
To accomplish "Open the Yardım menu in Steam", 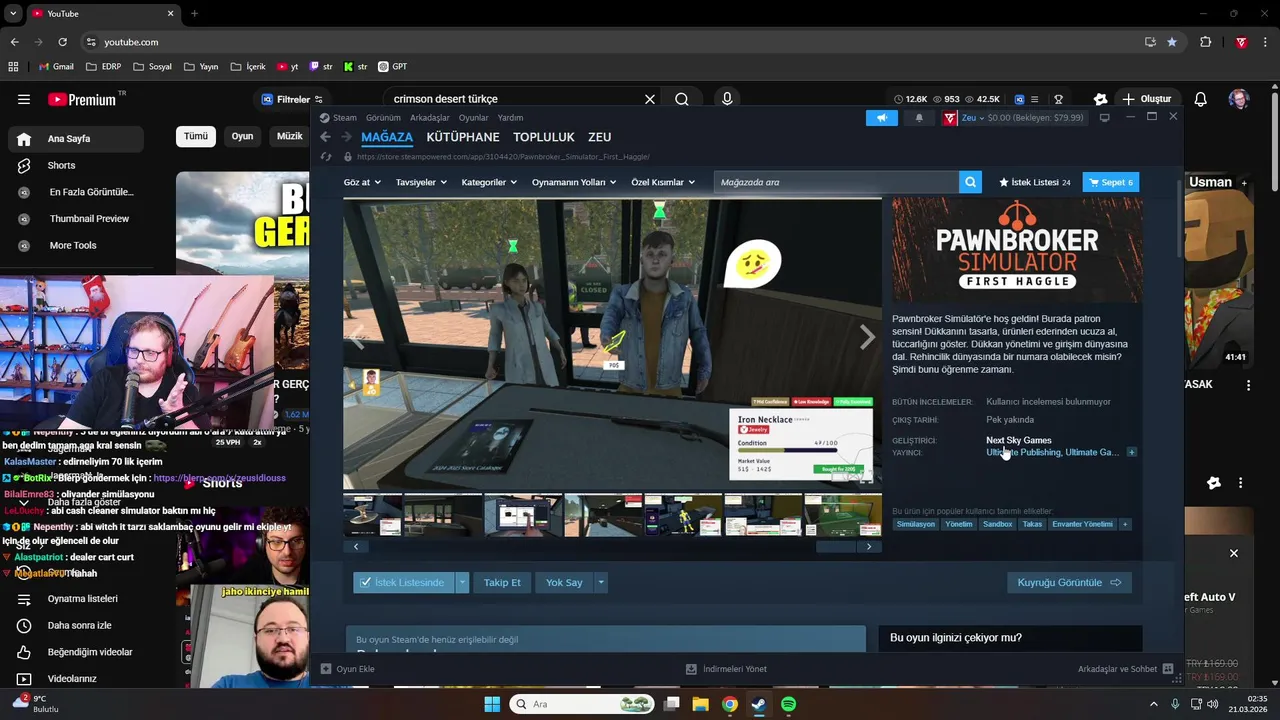I will (511, 118).
